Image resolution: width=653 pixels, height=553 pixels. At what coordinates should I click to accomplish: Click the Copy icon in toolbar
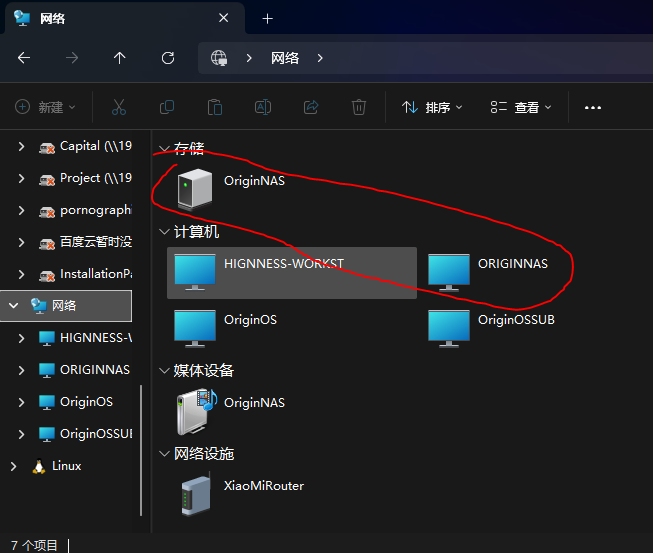click(x=167, y=107)
